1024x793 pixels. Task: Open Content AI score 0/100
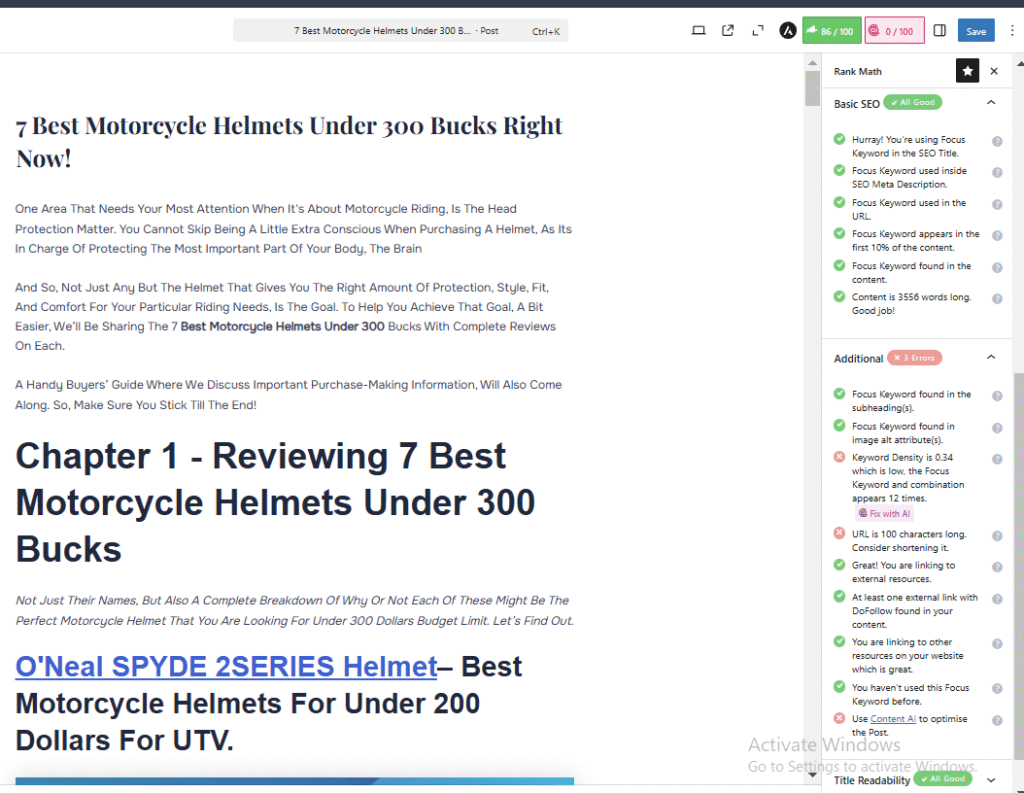[894, 31]
